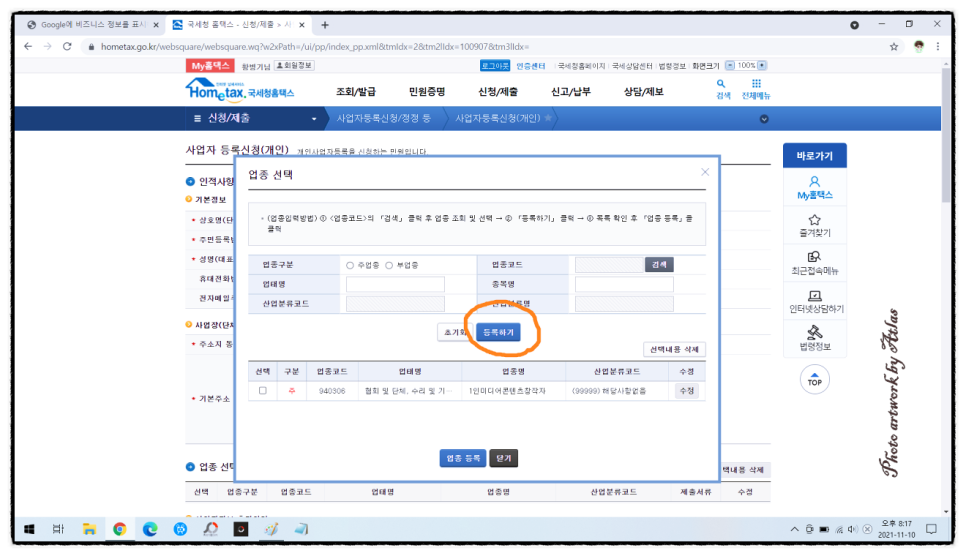Open the 신고/납부 menu
Viewport: 966px width, 556px height.
tap(570, 91)
